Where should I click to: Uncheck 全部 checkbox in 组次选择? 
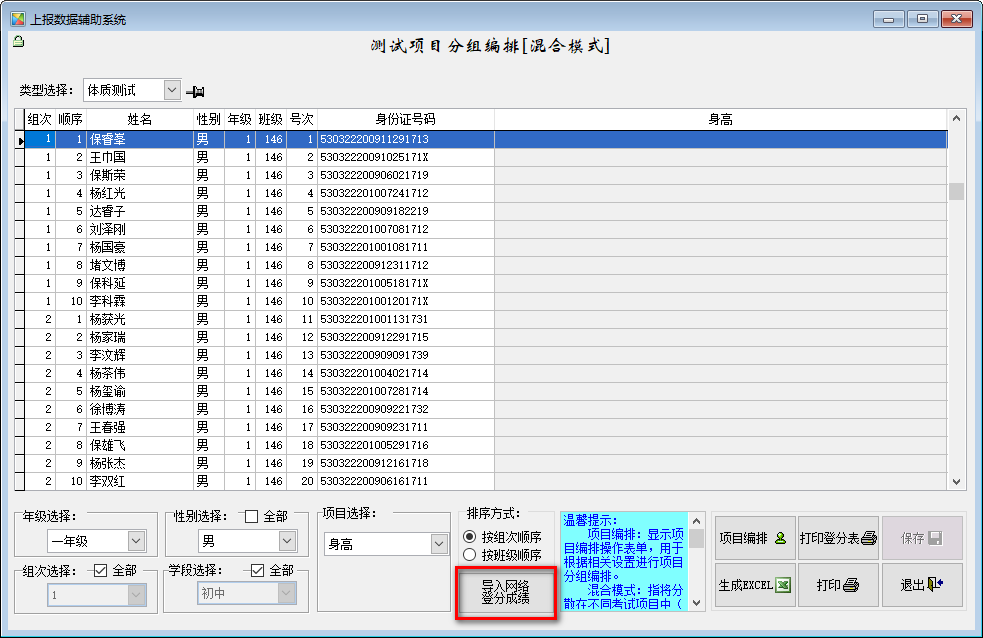100,571
